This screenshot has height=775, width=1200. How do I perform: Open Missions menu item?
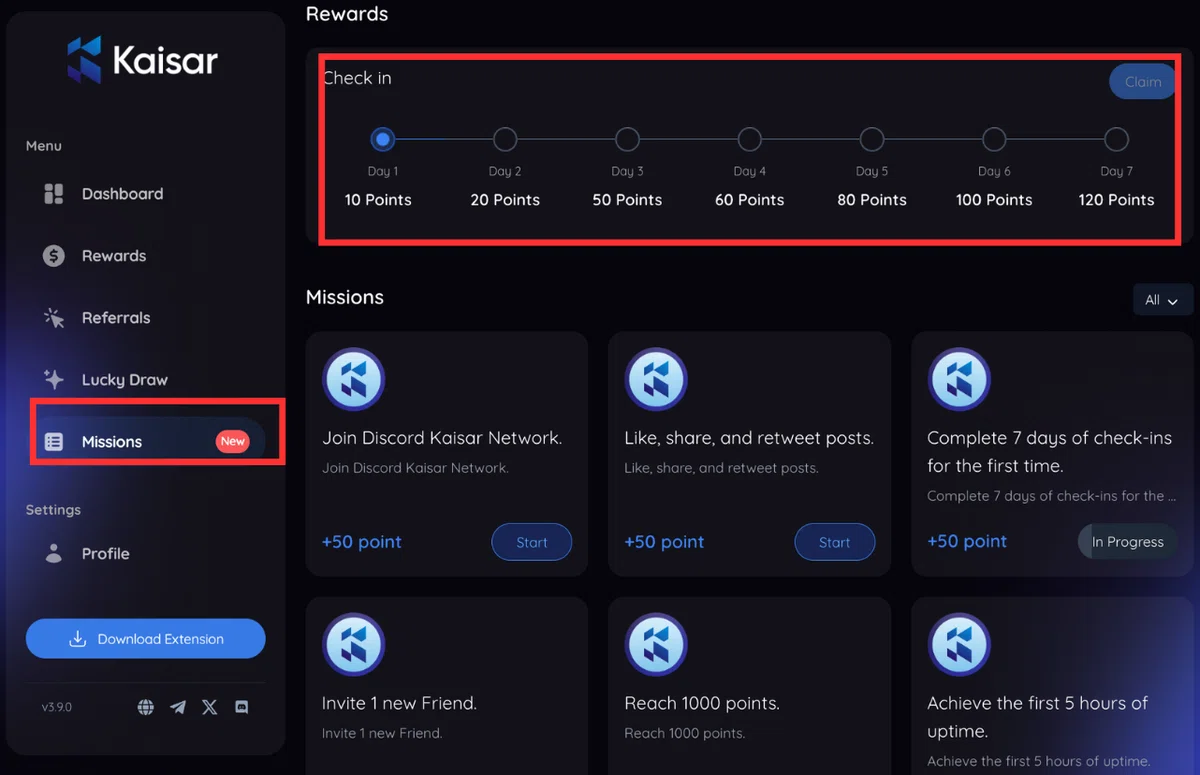click(x=146, y=442)
